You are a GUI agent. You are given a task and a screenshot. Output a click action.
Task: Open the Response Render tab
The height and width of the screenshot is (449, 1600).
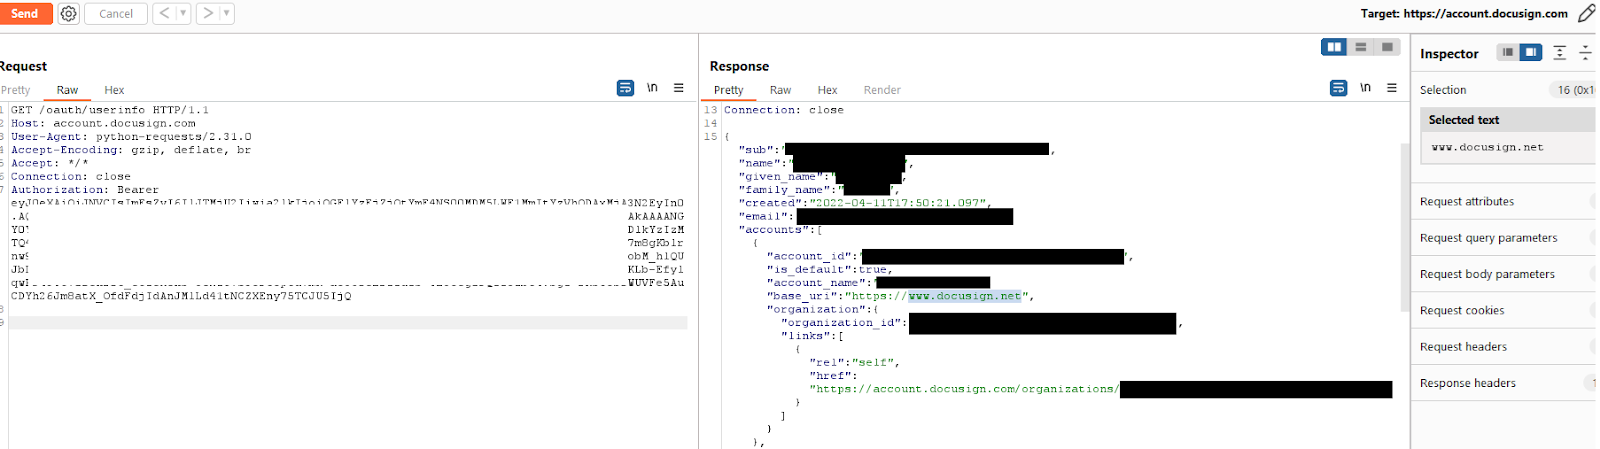click(882, 90)
